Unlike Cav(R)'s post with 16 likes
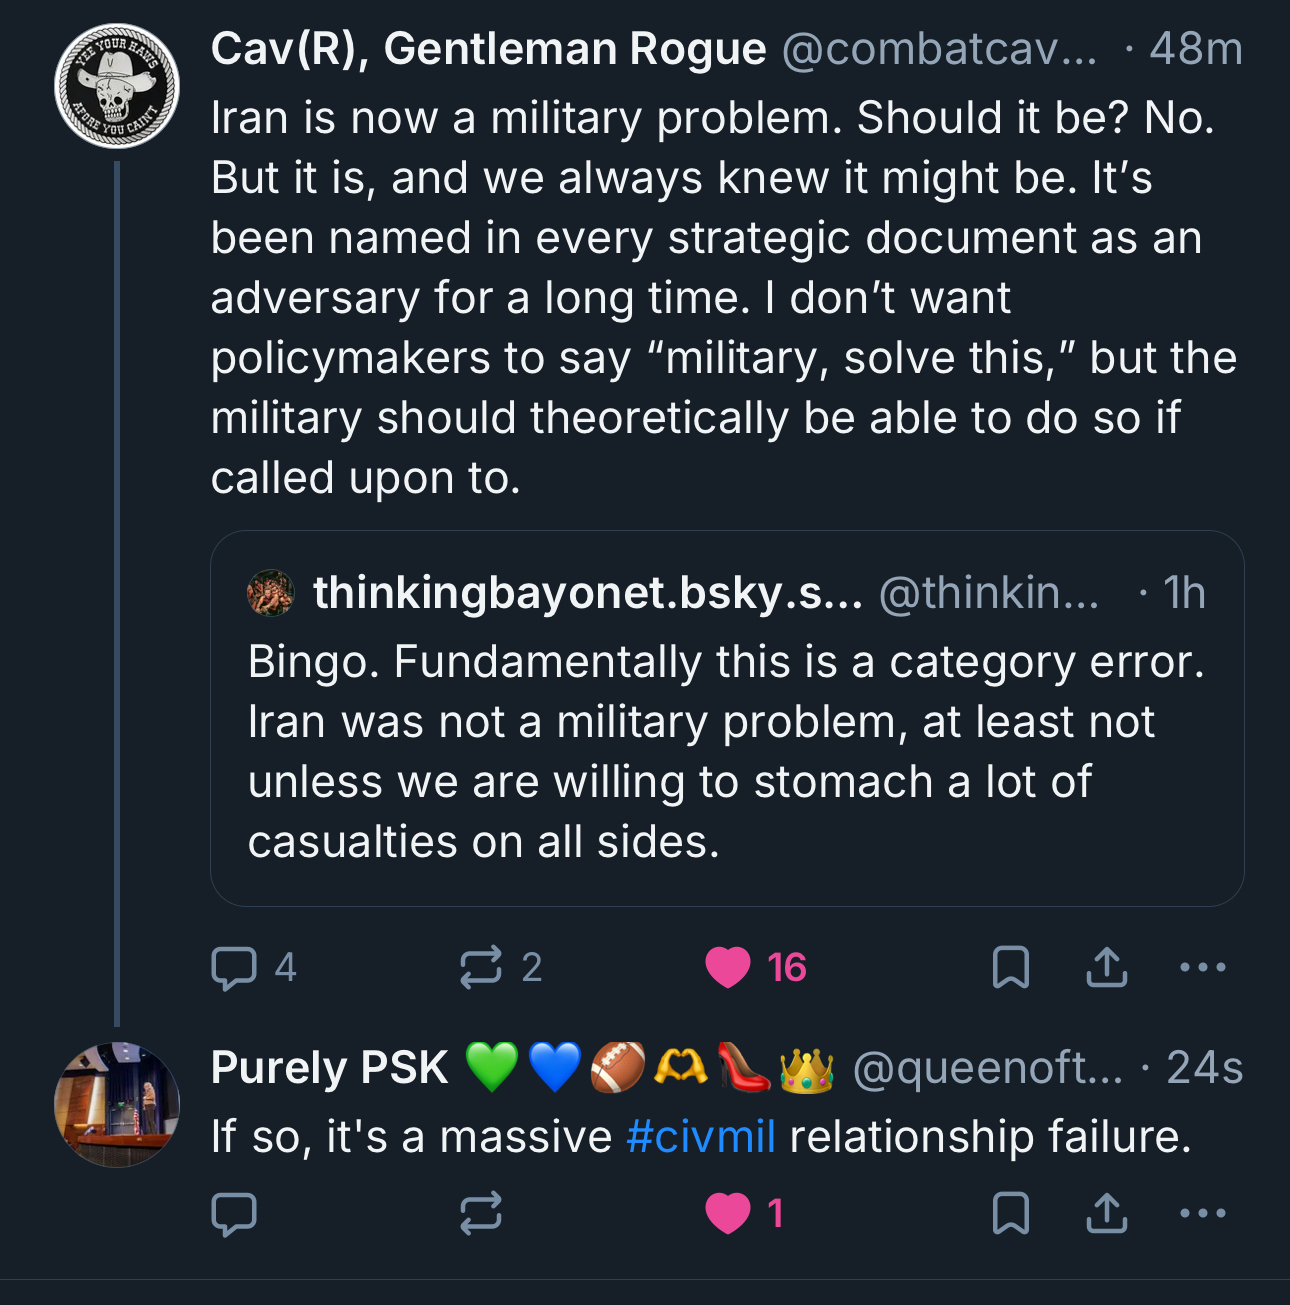1290x1305 pixels. 728,968
